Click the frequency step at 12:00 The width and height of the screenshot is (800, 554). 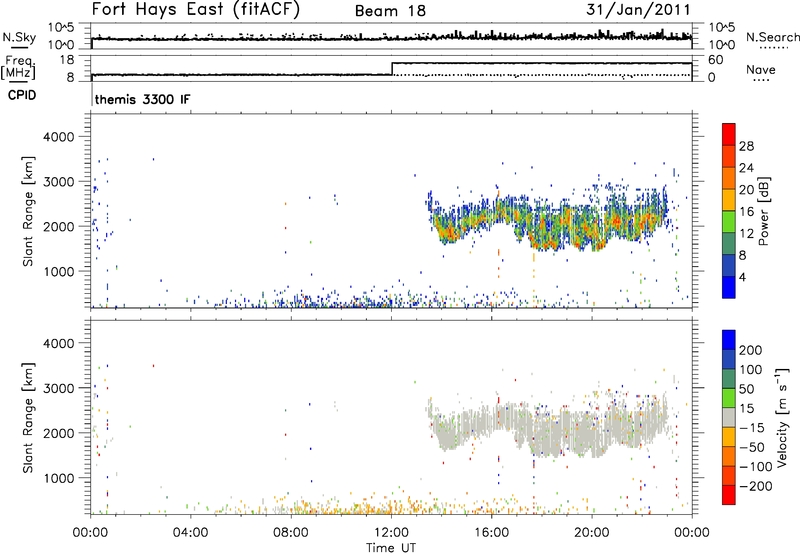click(392, 69)
